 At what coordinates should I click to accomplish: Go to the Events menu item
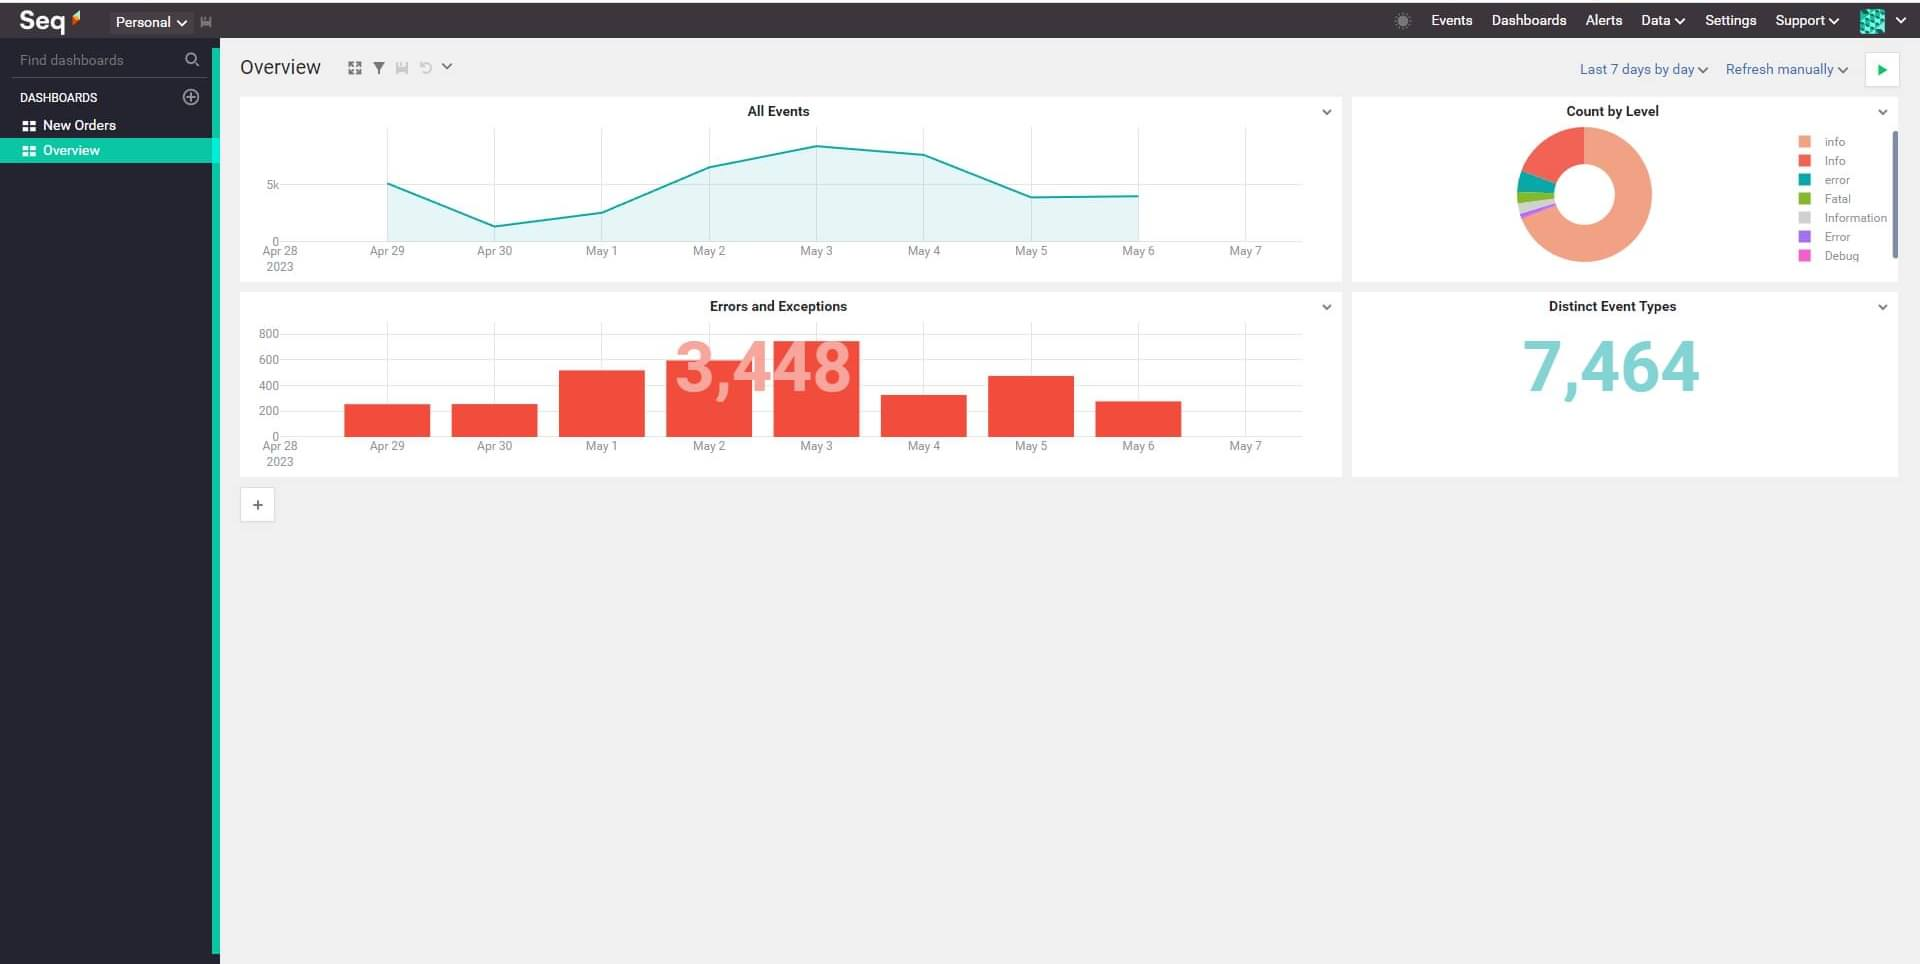coord(1451,21)
